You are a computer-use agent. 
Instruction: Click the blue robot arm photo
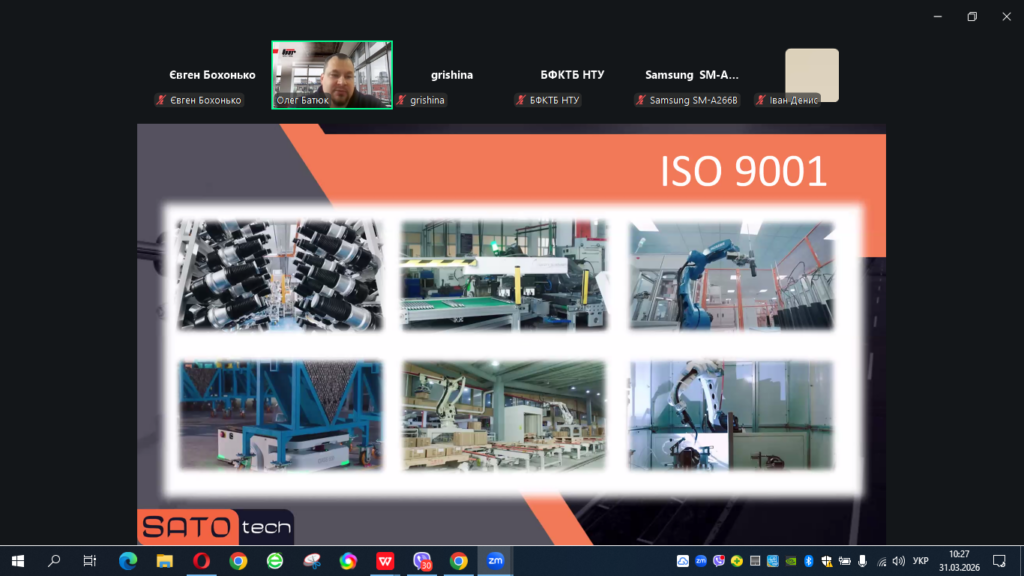(732, 274)
